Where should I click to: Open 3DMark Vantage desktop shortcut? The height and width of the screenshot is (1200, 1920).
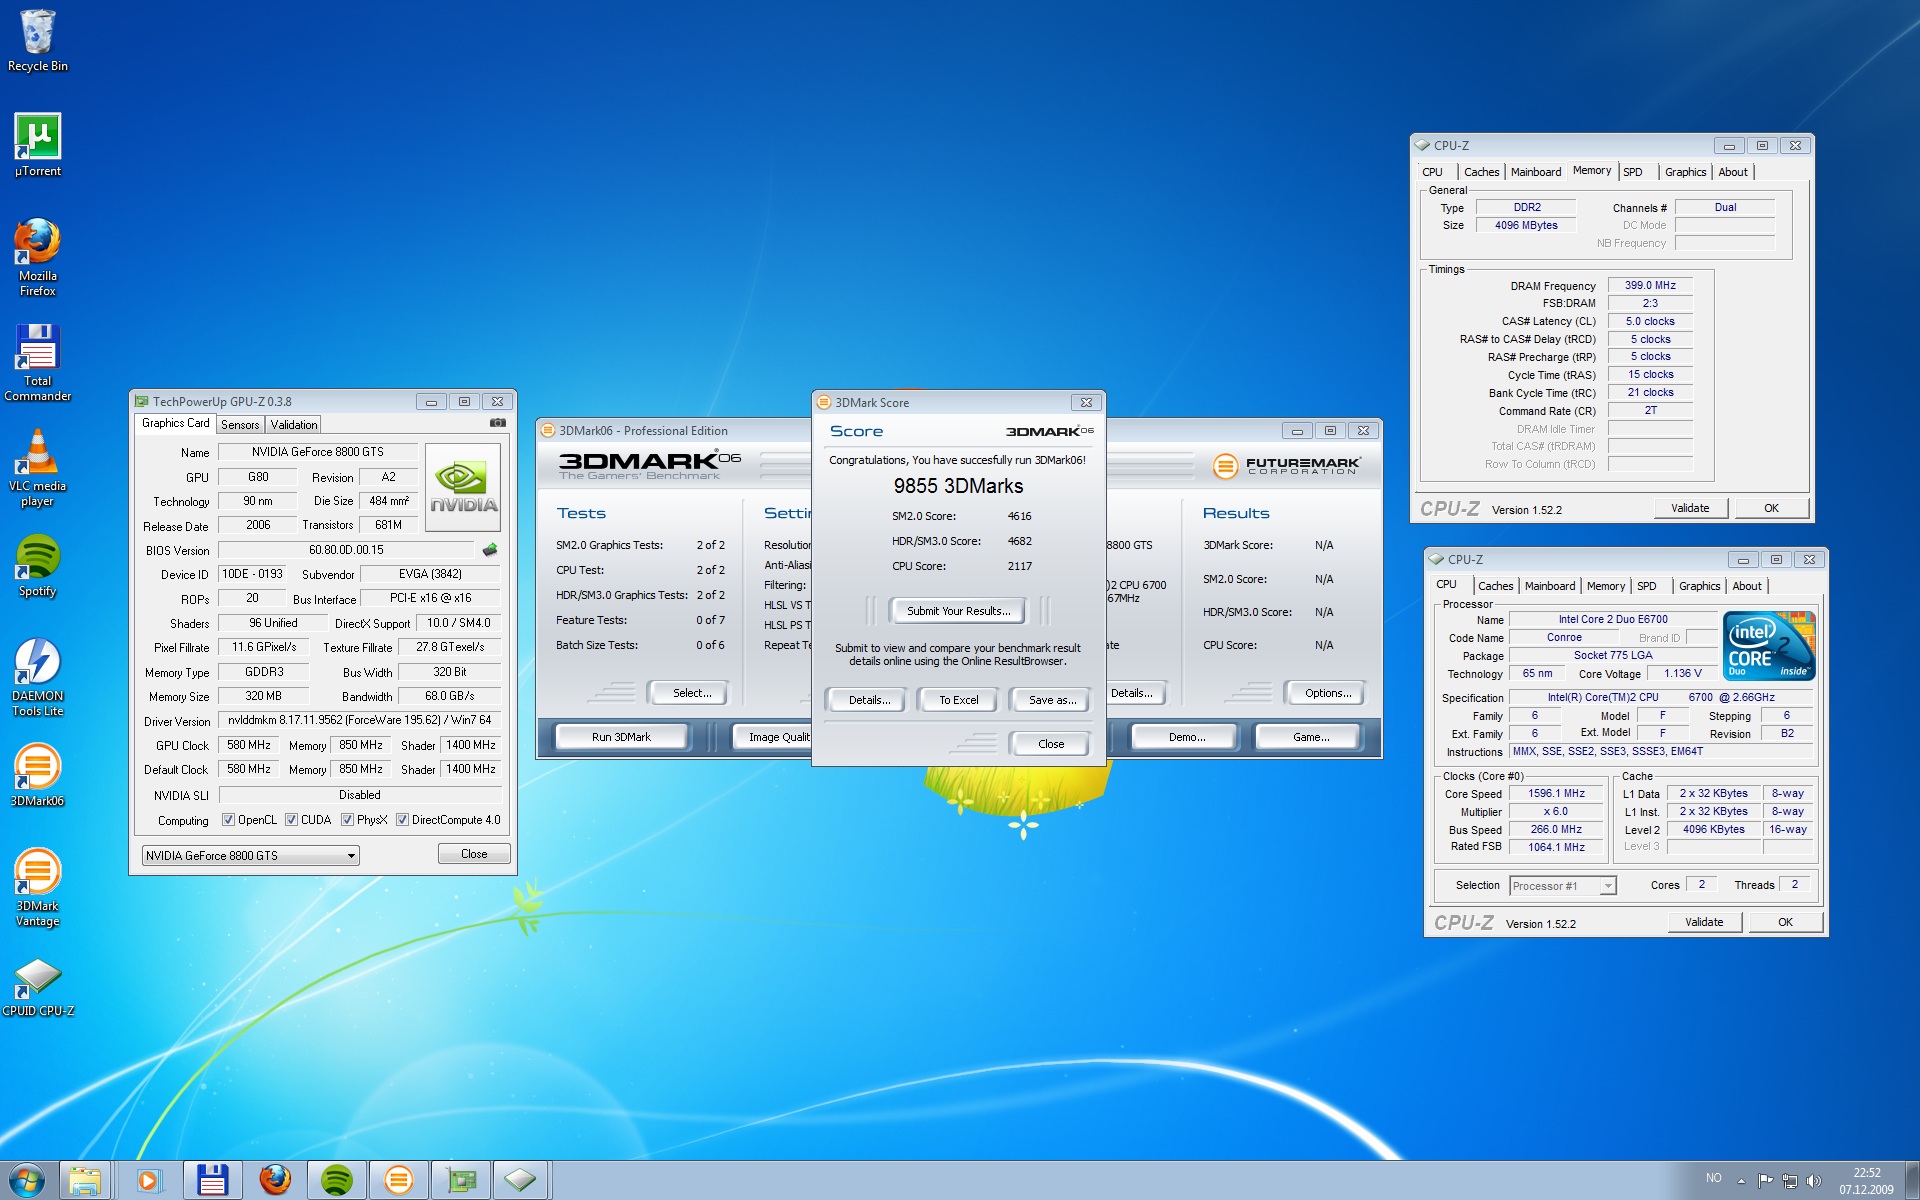pos(37,887)
